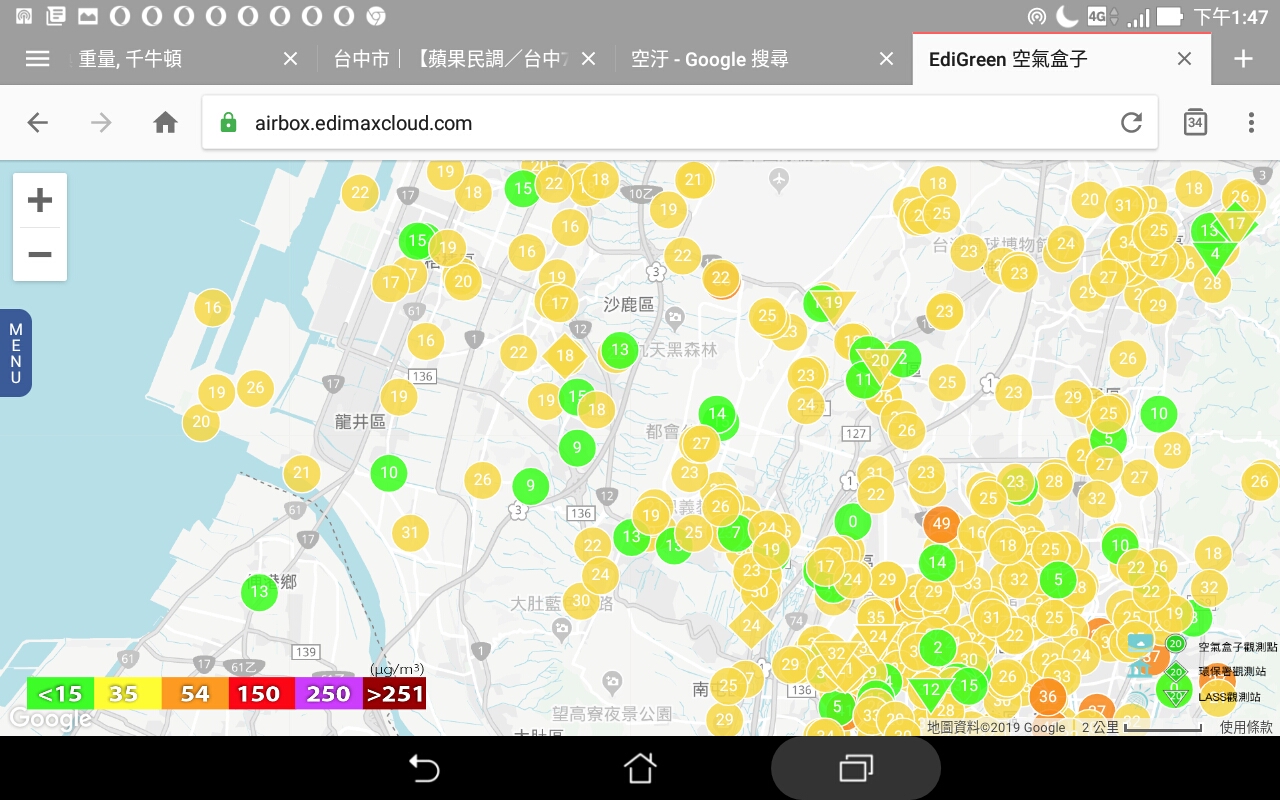This screenshot has height=800, width=1280.
Task: Tap the Android recent apps button
Action: (855, 768)
